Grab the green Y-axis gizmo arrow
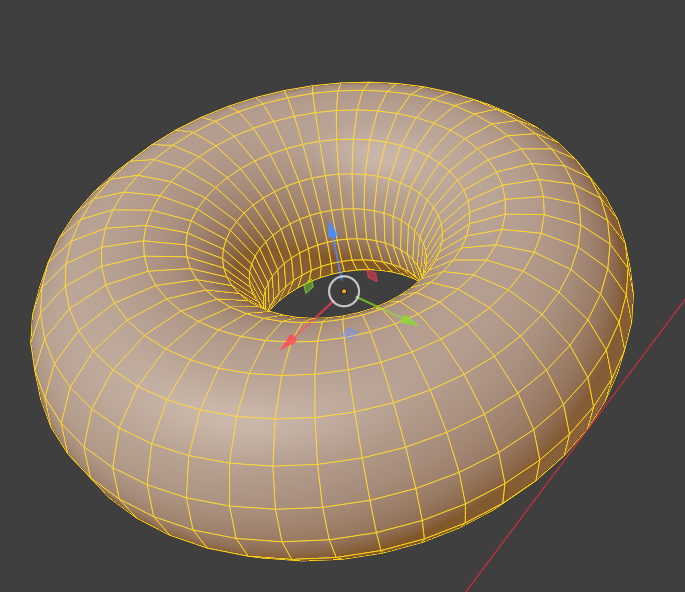The image size is (685, 592). 409,321
